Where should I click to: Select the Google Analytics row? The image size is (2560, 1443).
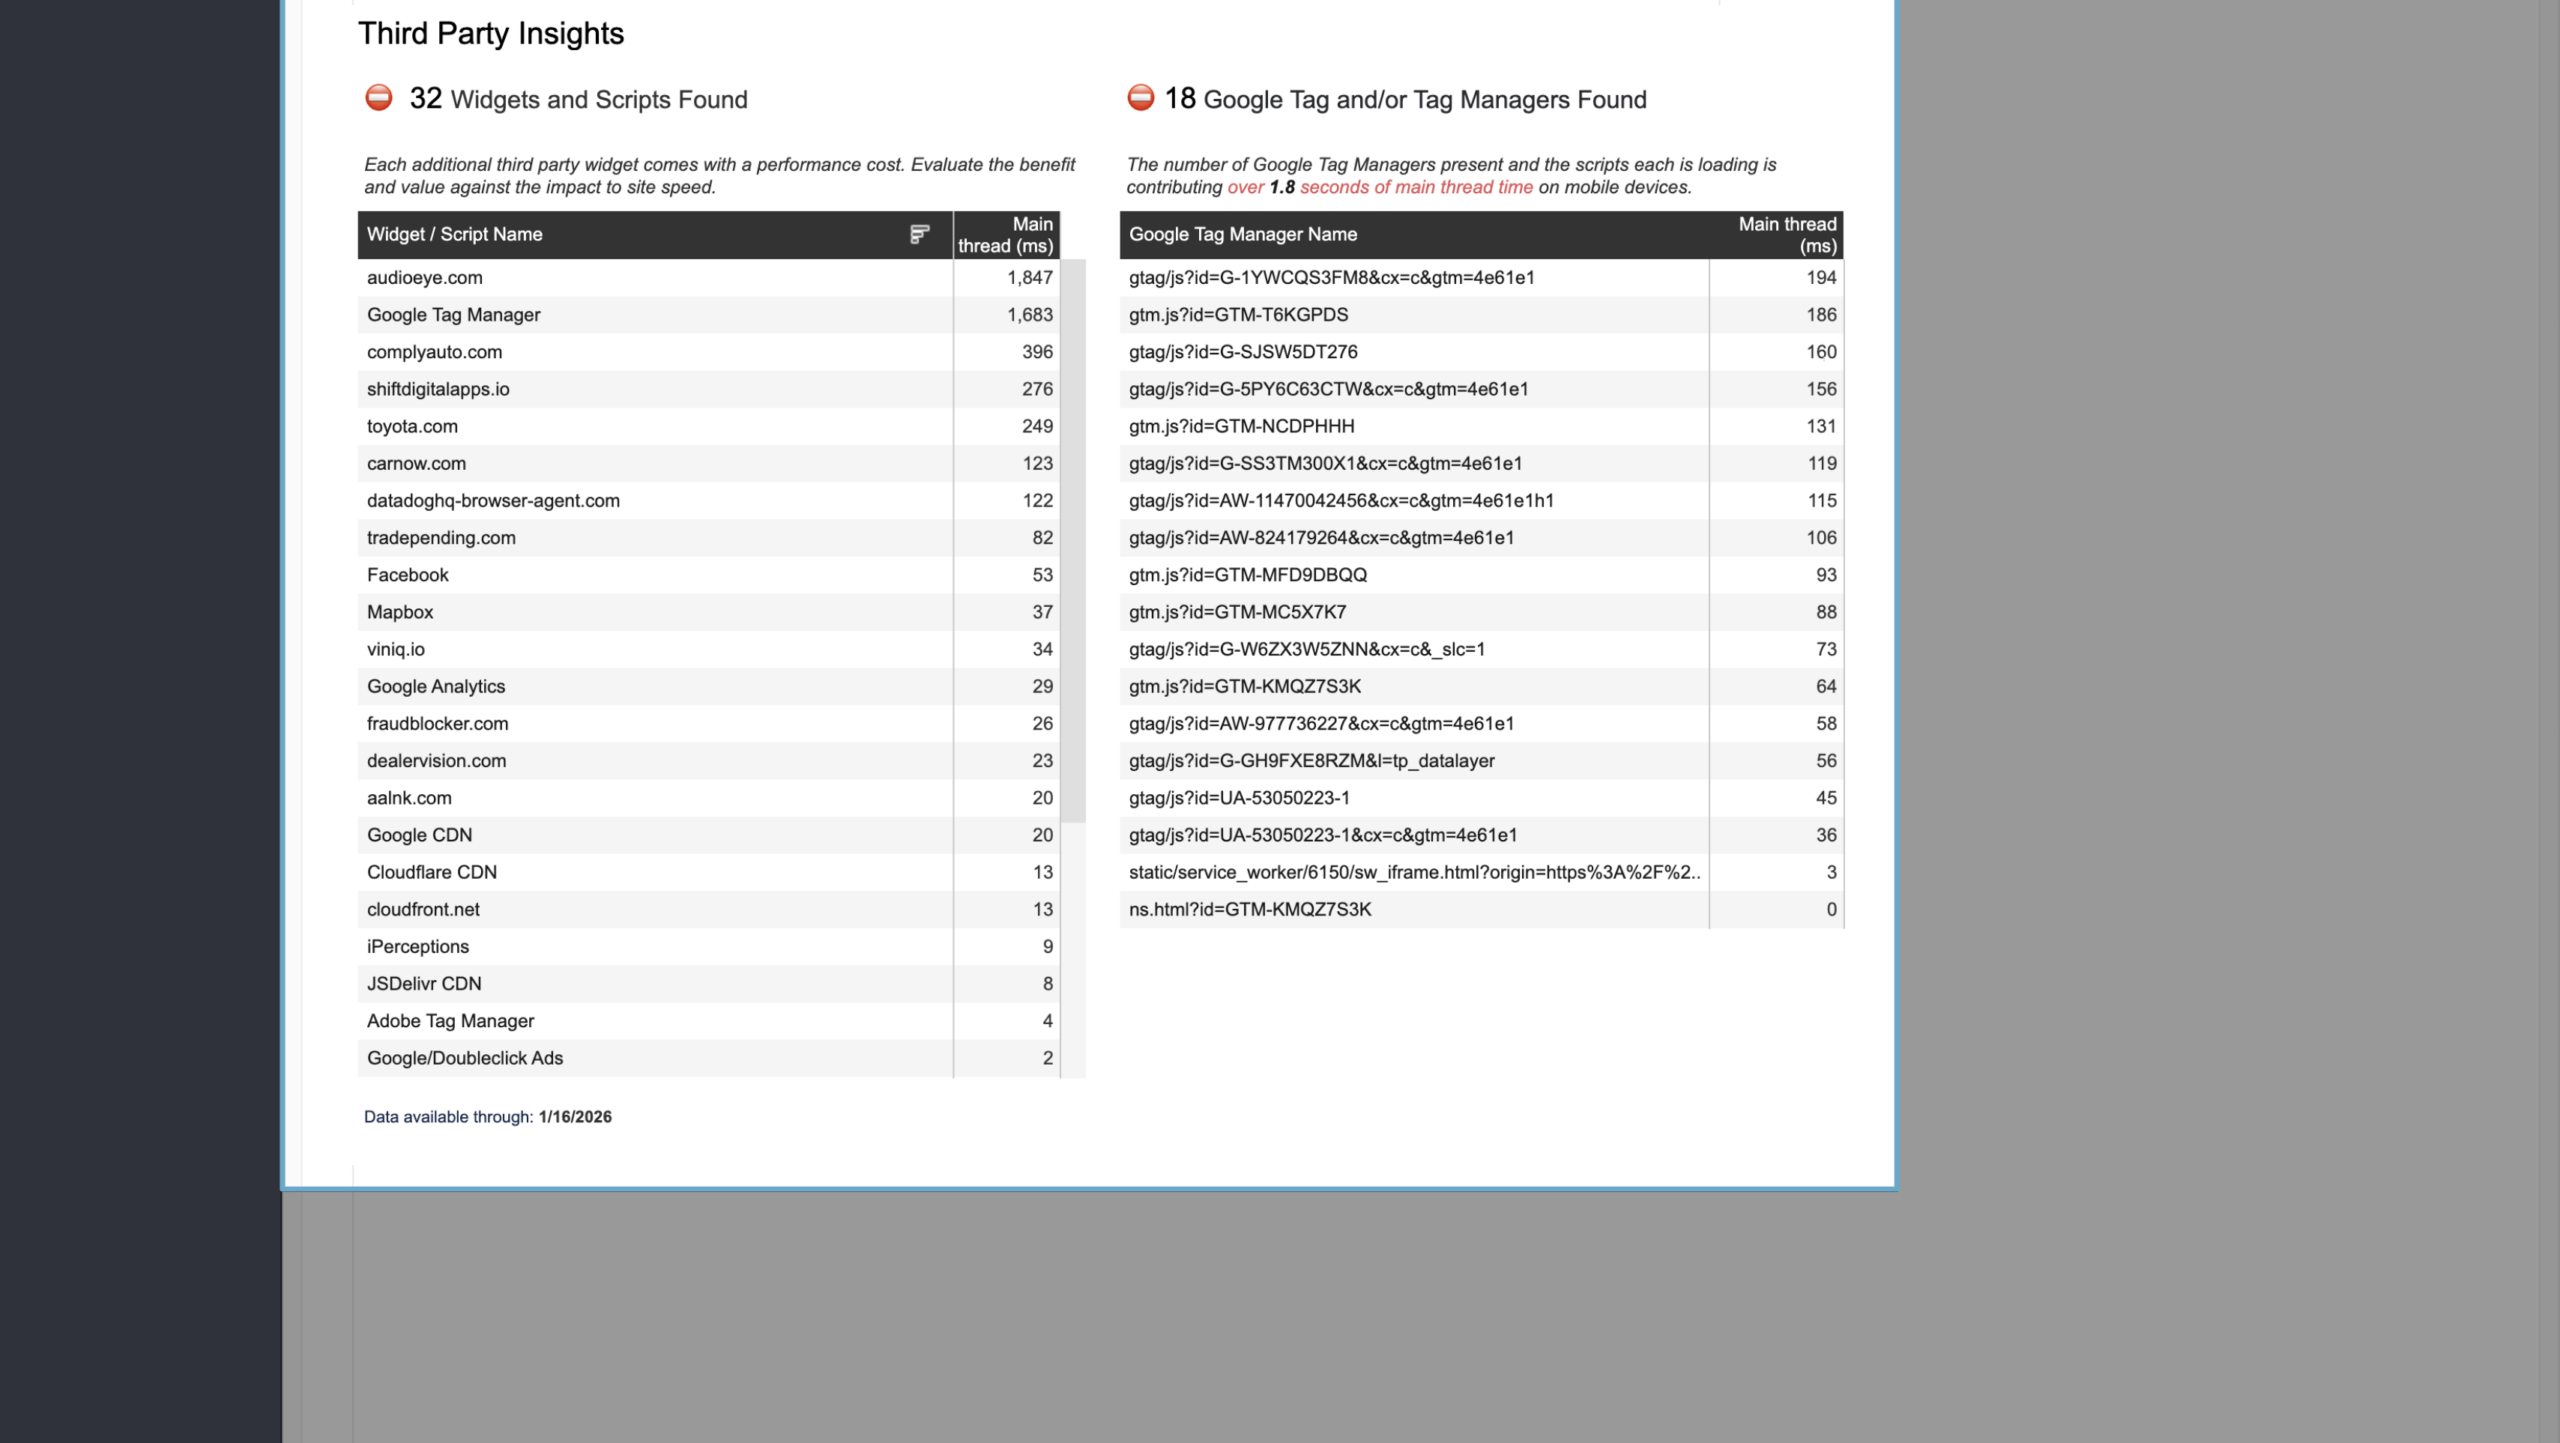click(709, 686)
